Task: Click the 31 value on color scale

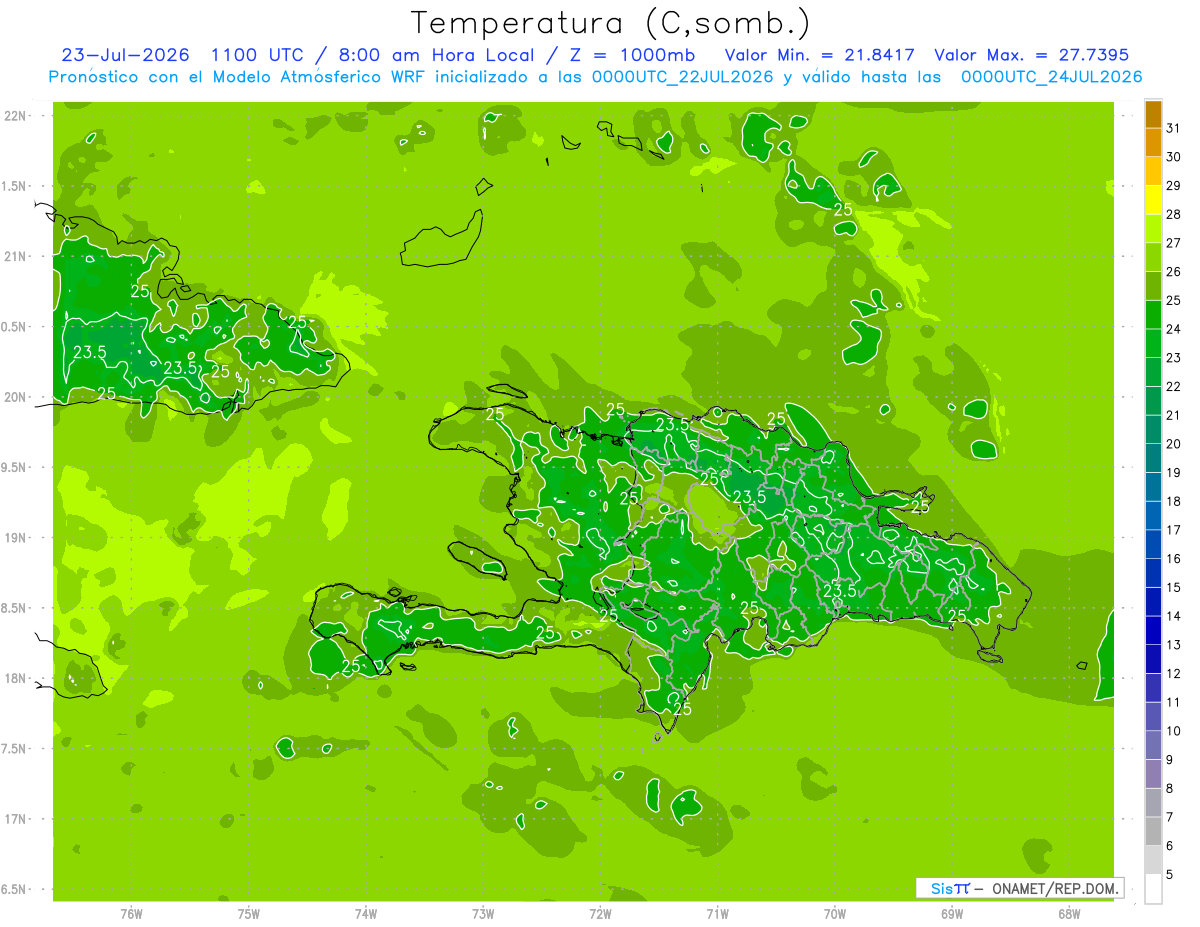Action: point(1174,128)
